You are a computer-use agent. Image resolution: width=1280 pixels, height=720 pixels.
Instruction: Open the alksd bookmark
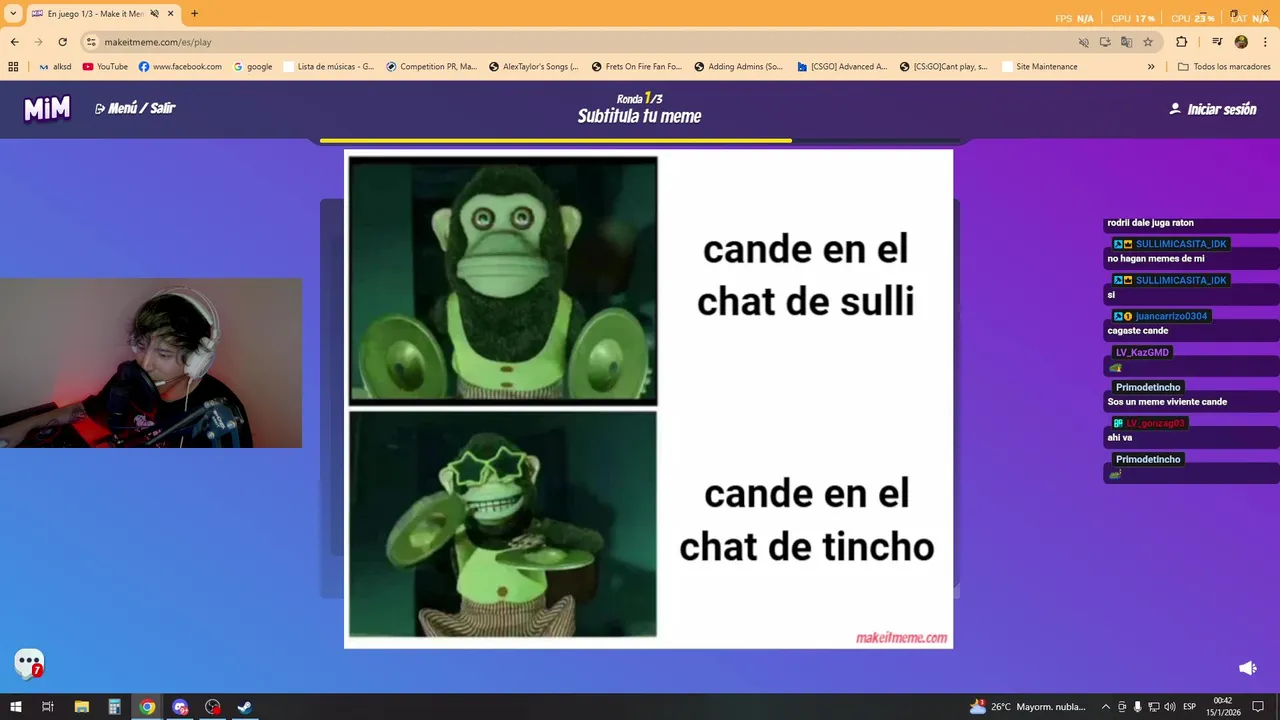(55, 67)
